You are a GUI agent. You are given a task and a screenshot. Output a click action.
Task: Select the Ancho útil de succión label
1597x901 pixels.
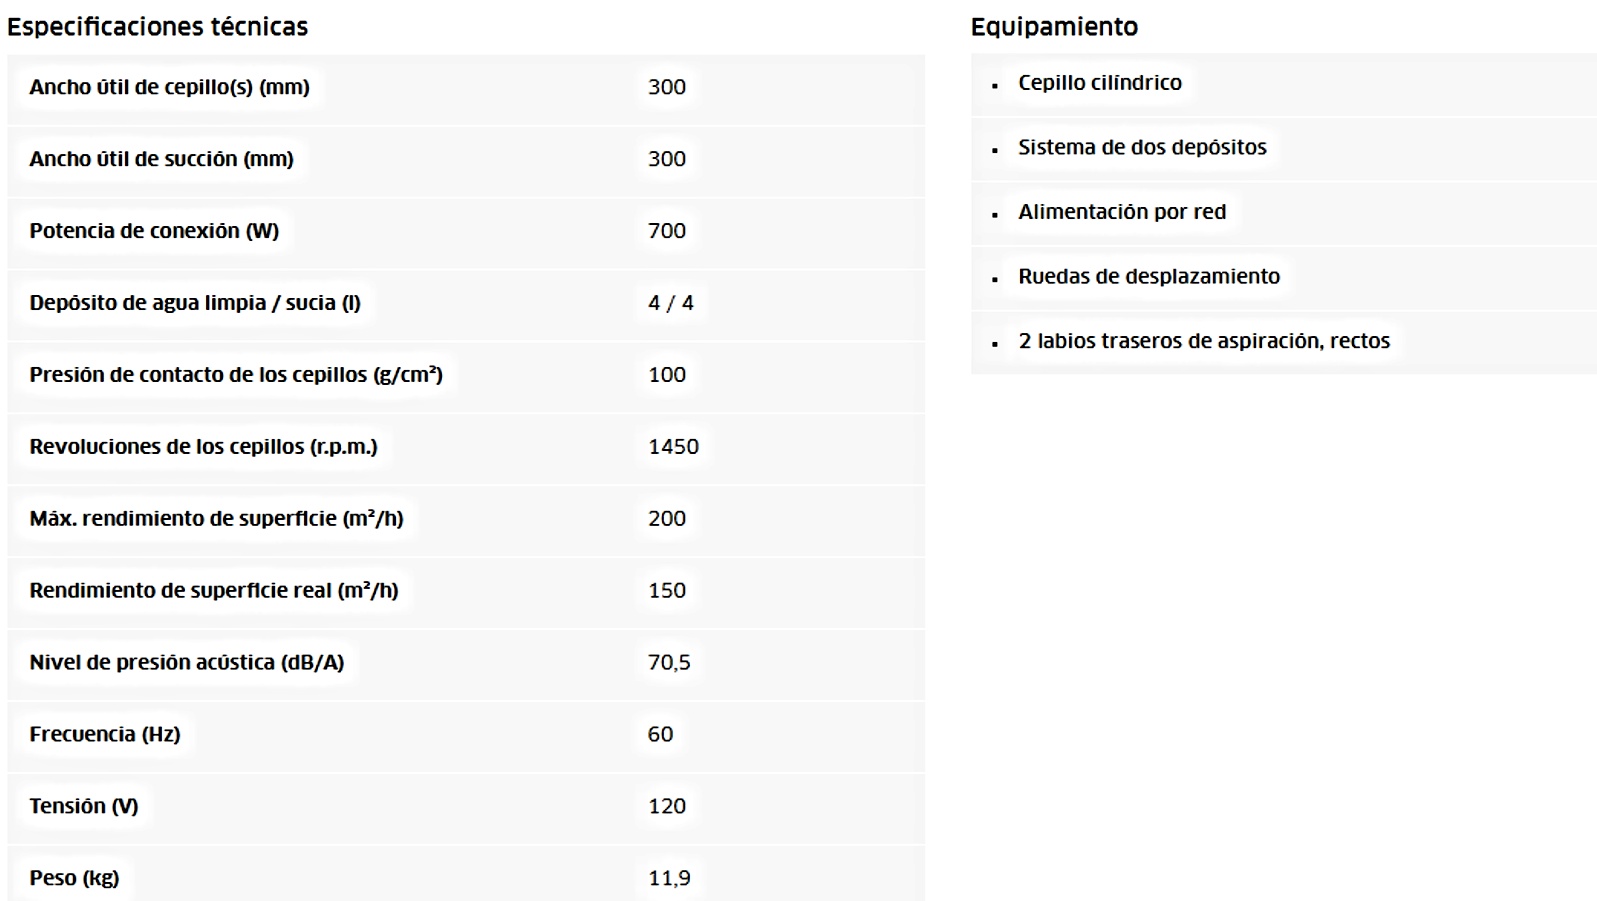coord(162,159)
